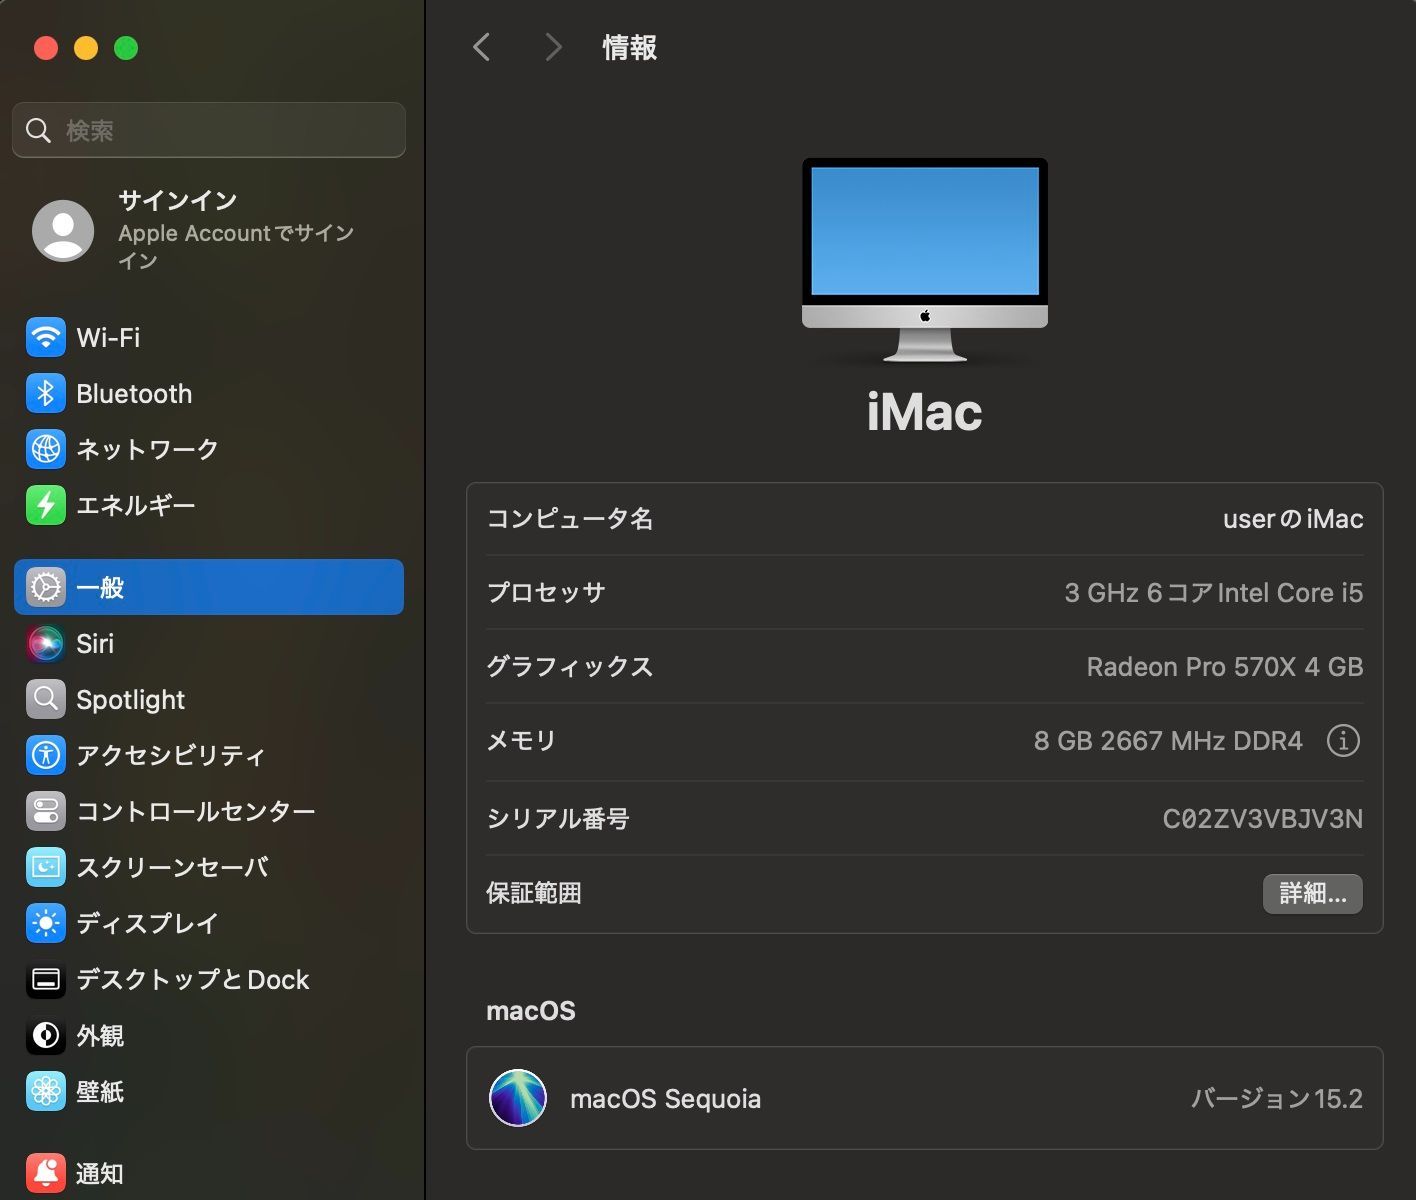
Task: Click the memory info circle icon
Action: coord(1343,741)
